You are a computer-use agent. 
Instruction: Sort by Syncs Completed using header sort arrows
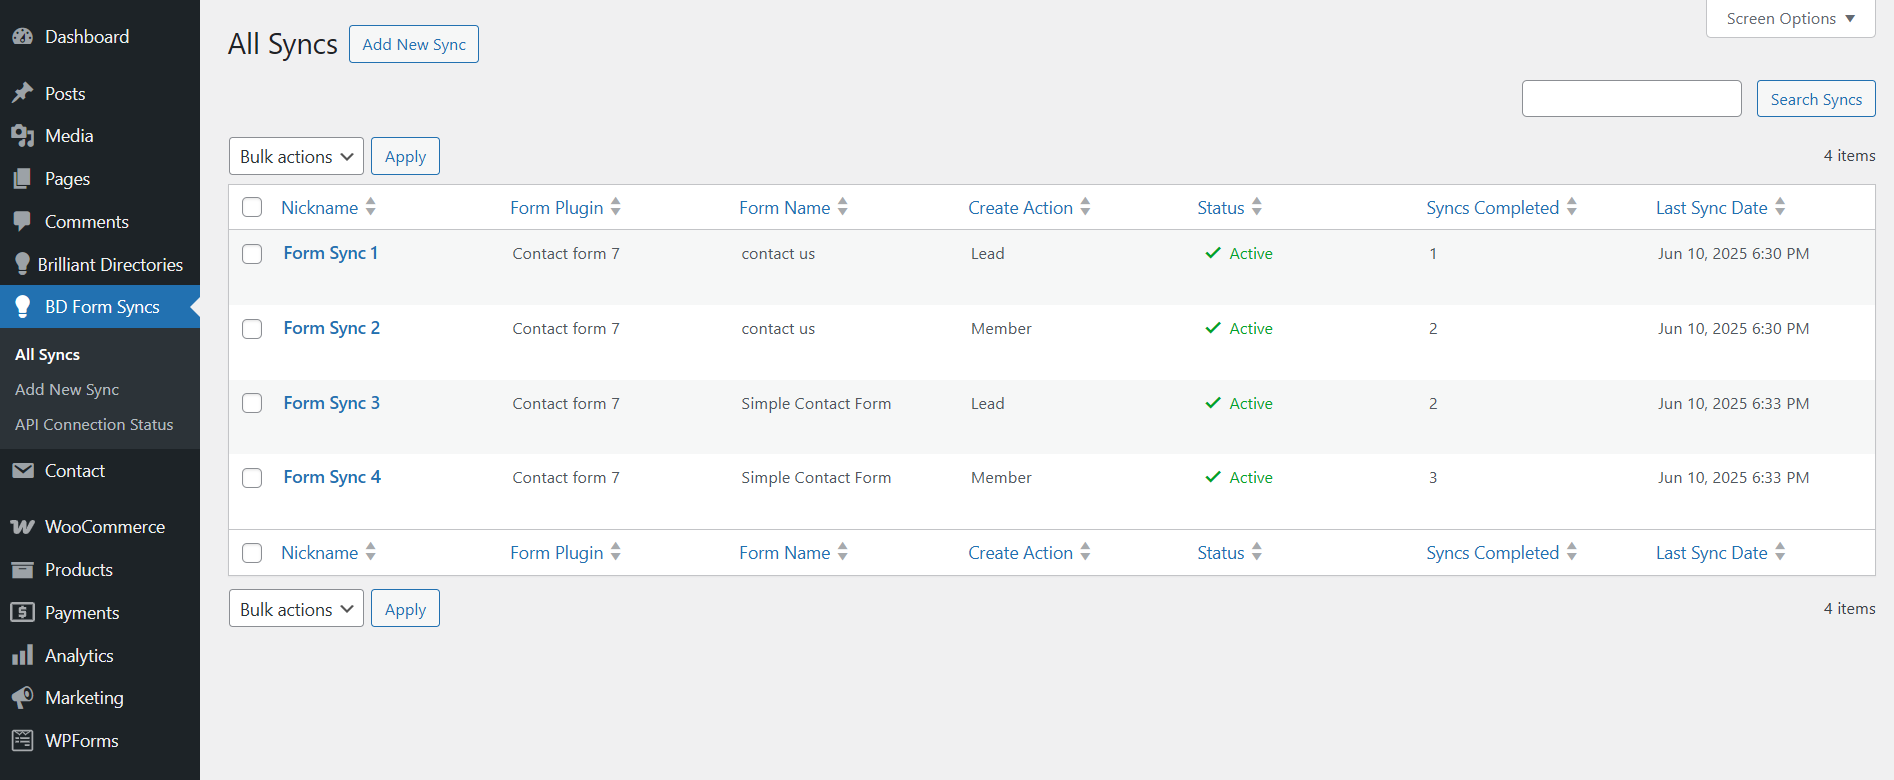click(x=1572, y=207)
